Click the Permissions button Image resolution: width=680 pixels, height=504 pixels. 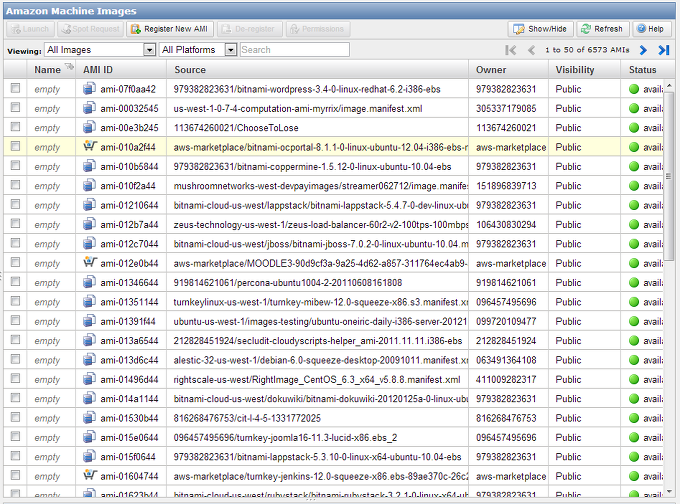pos(318,29)
